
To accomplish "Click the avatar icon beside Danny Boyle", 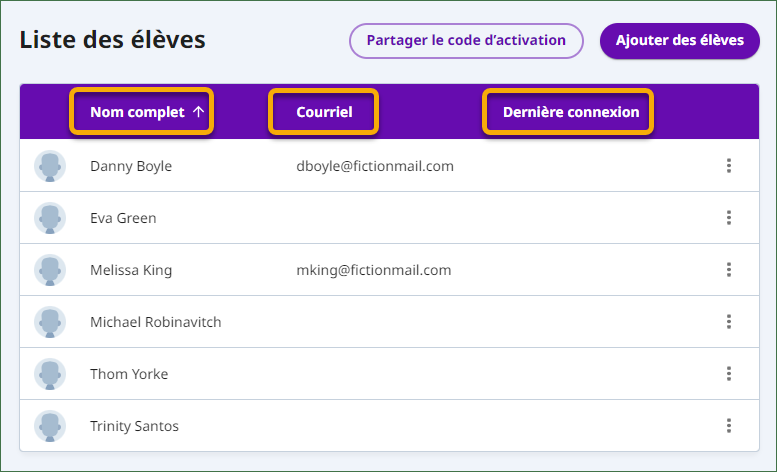I will coord(50,166).
